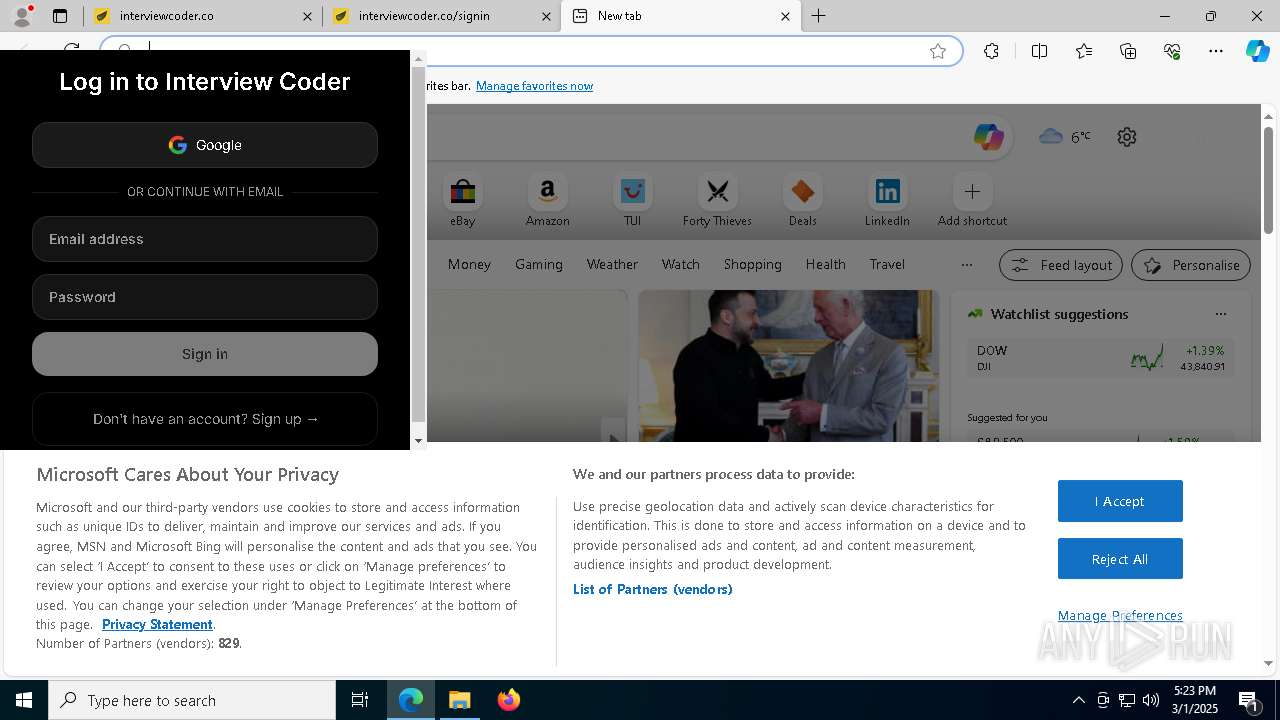
Task: Click the new tab page vertical scrollbar
Action: point(1268,181)
